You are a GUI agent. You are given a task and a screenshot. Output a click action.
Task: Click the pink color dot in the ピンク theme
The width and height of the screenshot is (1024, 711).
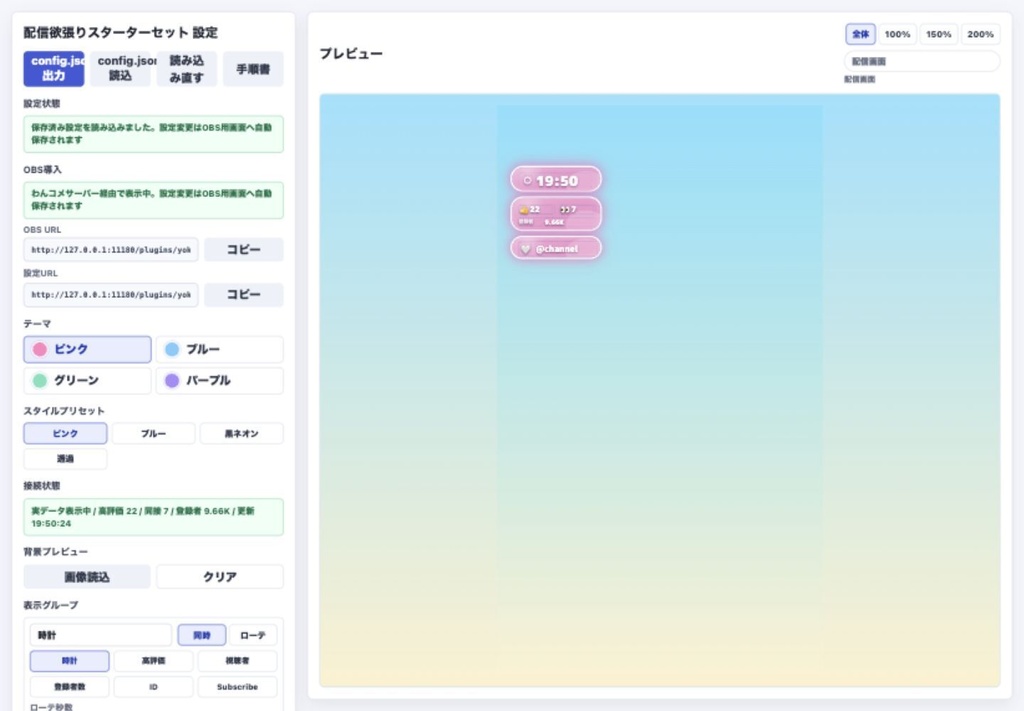tap(40, 349)
